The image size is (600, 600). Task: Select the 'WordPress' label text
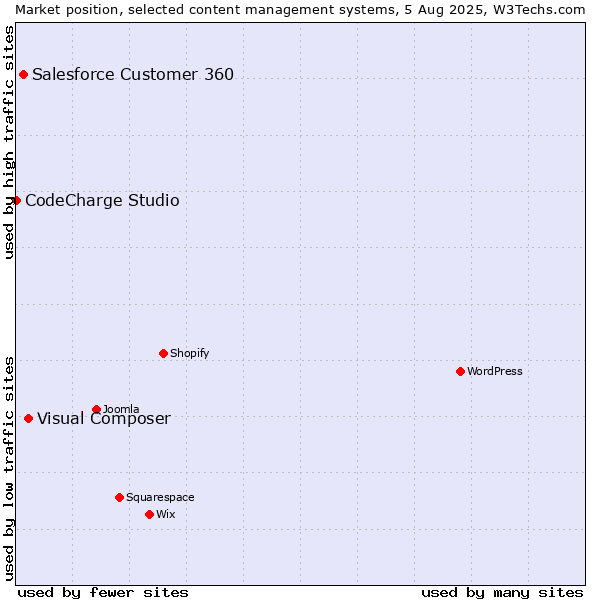point(494,372)
